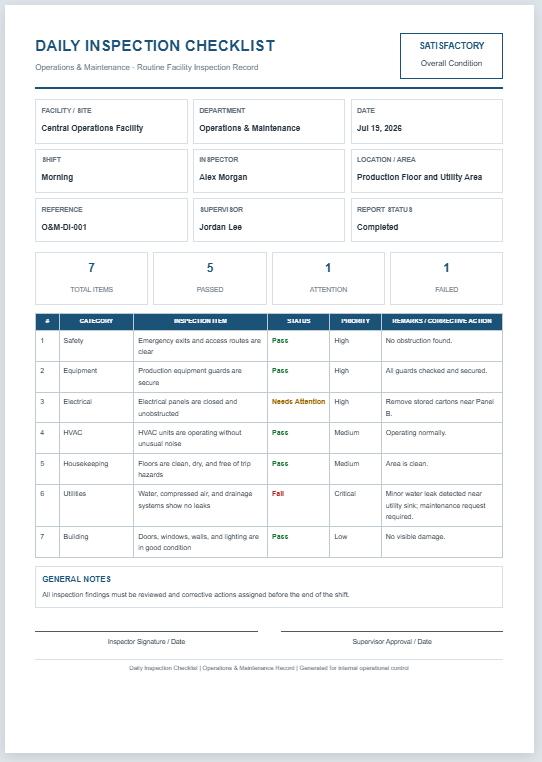
Task: Select the HVAC category cell
Action: [x=96, y=438]
